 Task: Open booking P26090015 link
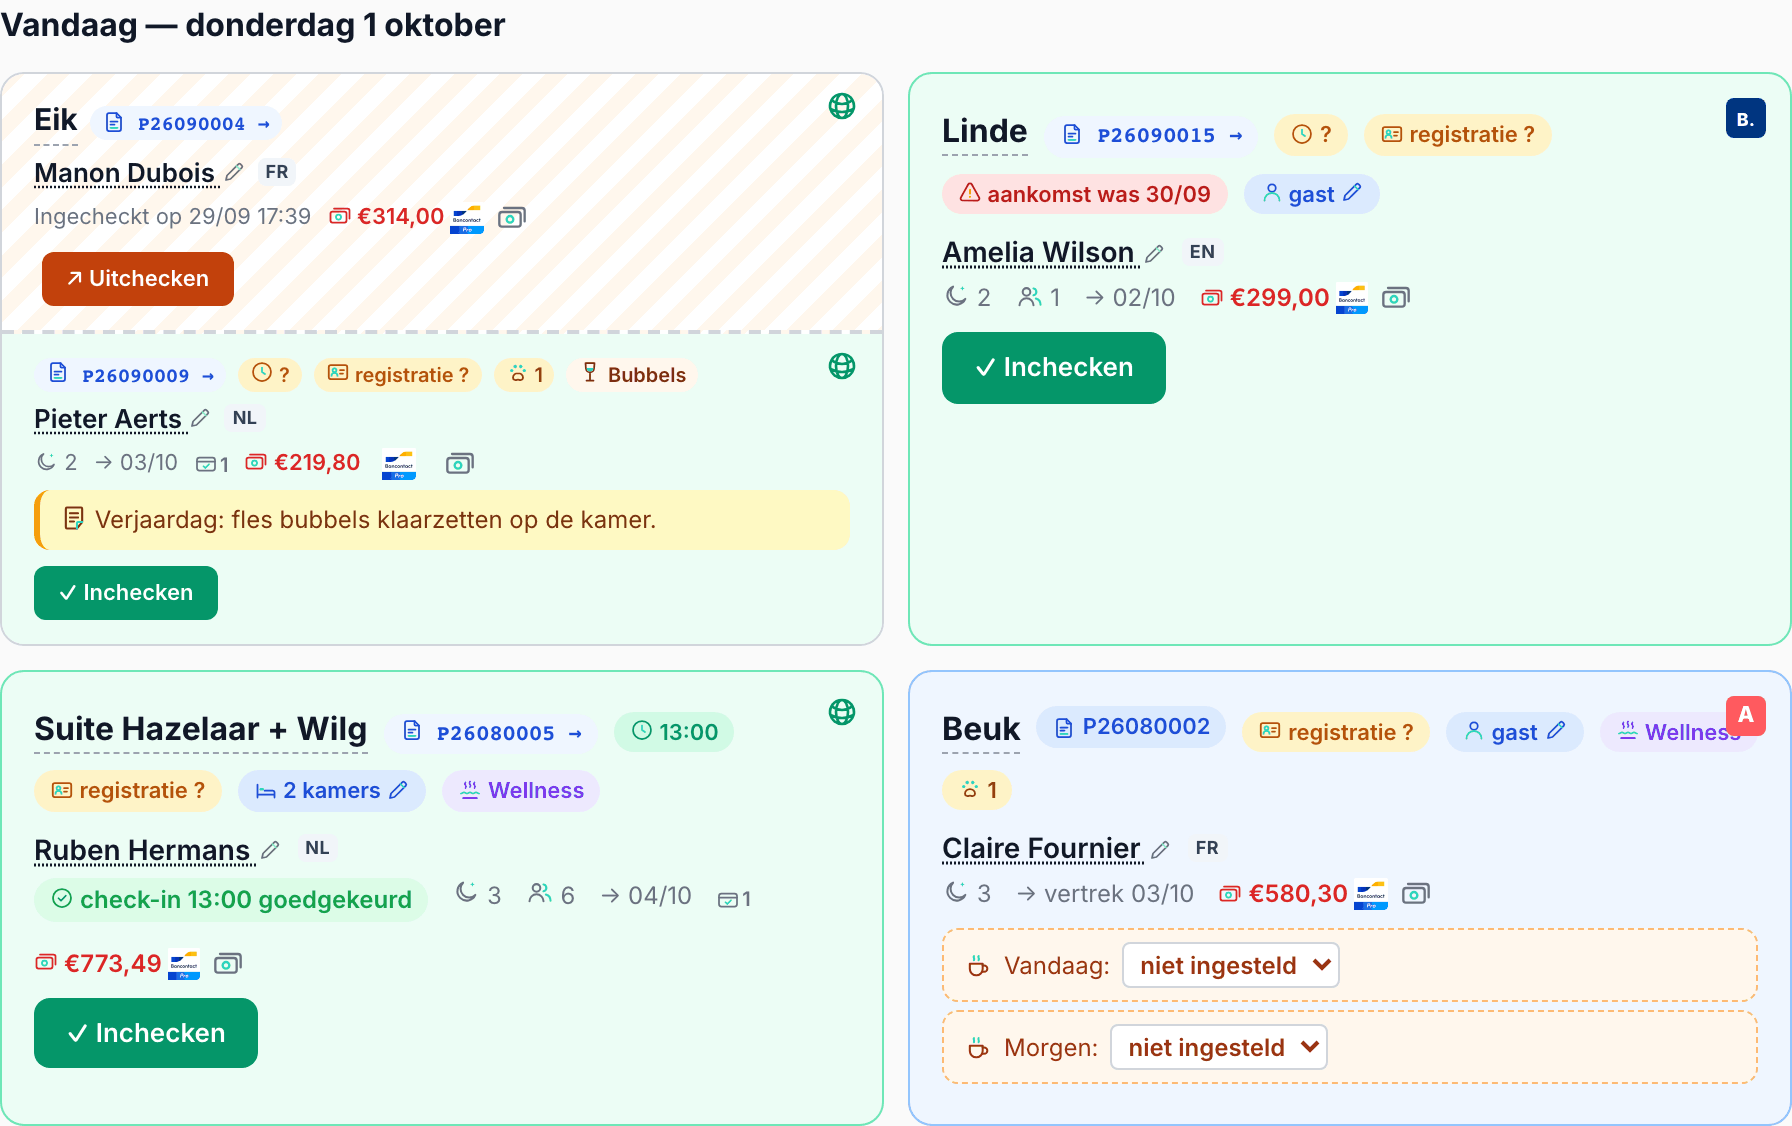(x=1153, y=135)
